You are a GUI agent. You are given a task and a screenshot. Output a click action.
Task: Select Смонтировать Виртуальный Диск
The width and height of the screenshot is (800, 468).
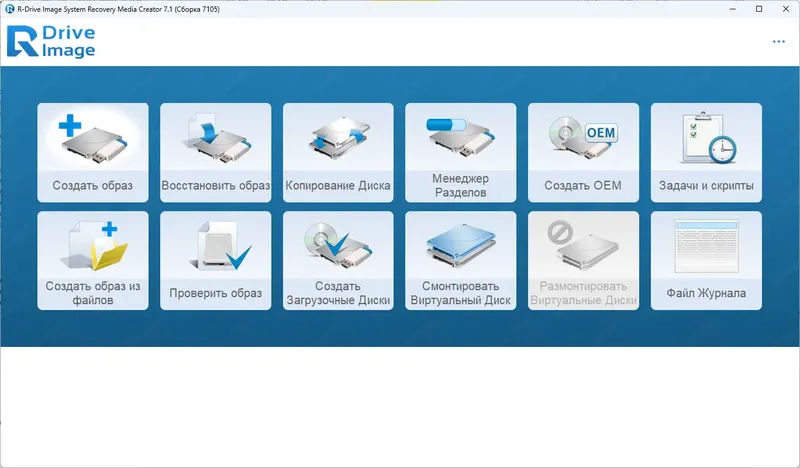pos(461,260)
